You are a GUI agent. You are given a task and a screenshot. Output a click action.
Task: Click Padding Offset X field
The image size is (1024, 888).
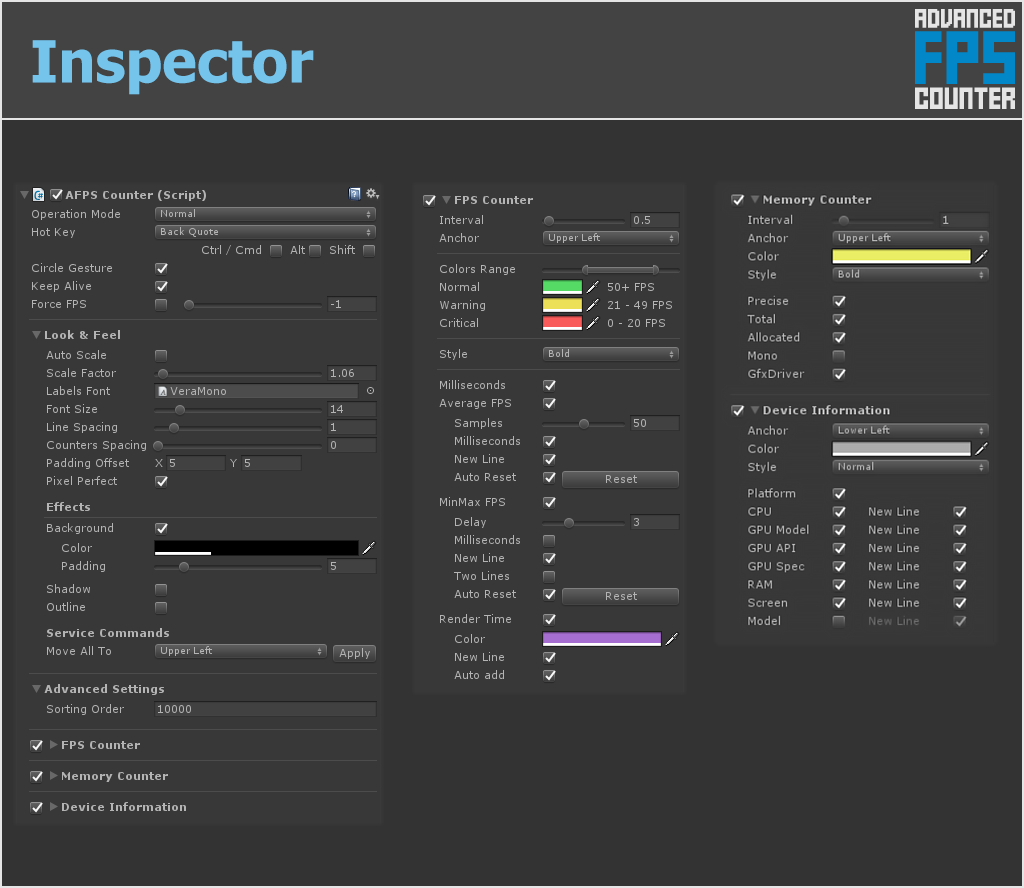click(x=196, y=463)
